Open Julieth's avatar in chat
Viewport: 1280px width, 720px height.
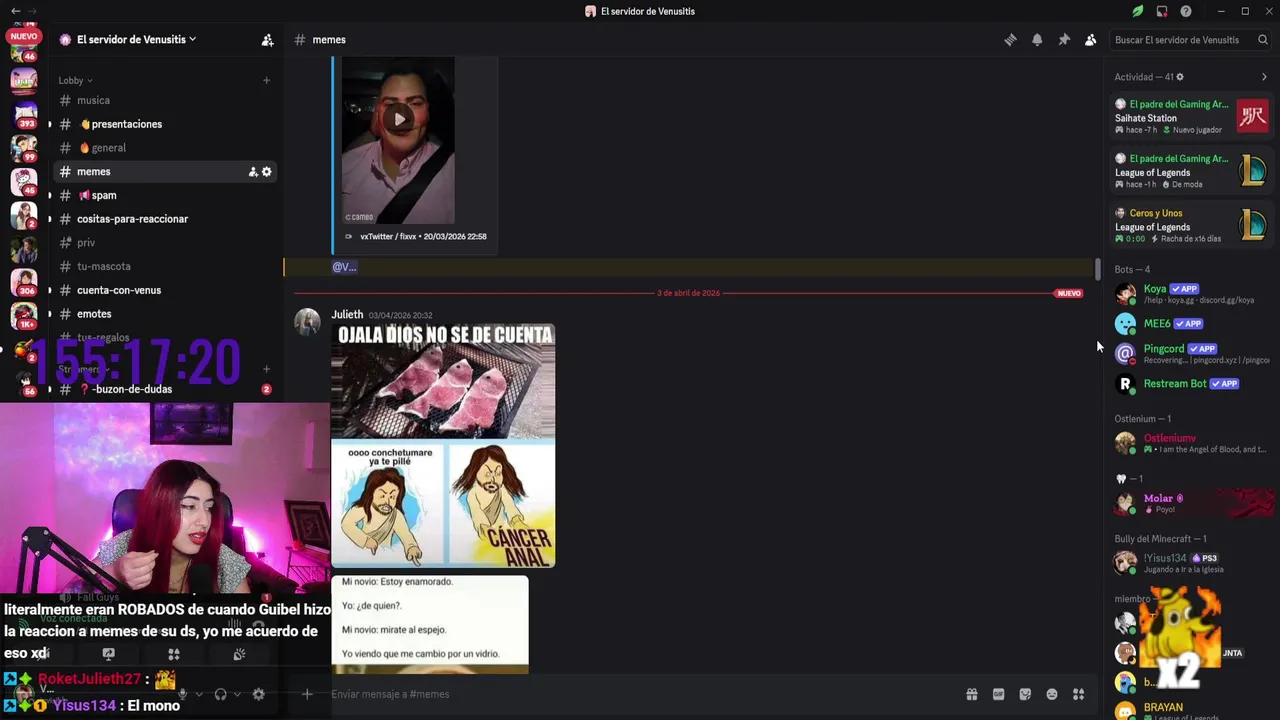pyautogui.click(x=307, y=322)
